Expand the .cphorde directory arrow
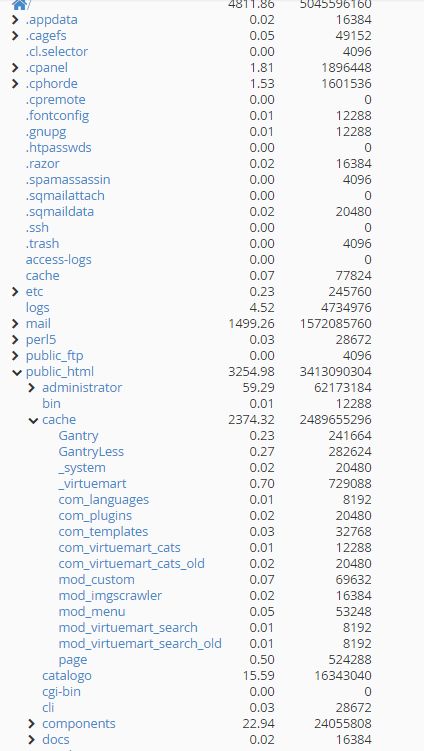Viewport: 424px width, 751px height. tap(15, 83)
